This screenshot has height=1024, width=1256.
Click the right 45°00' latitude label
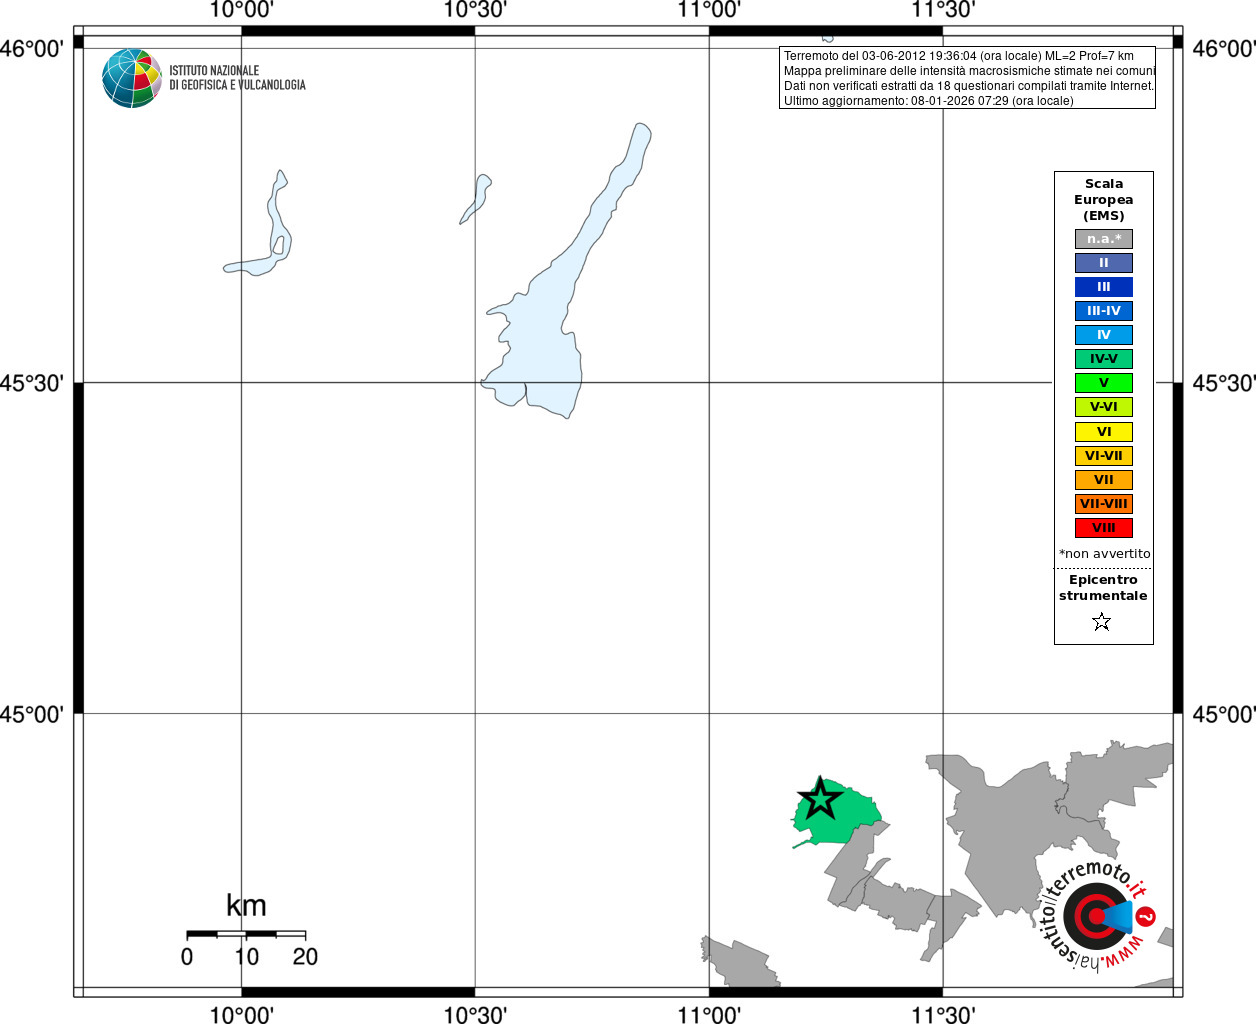(1224, 714)
